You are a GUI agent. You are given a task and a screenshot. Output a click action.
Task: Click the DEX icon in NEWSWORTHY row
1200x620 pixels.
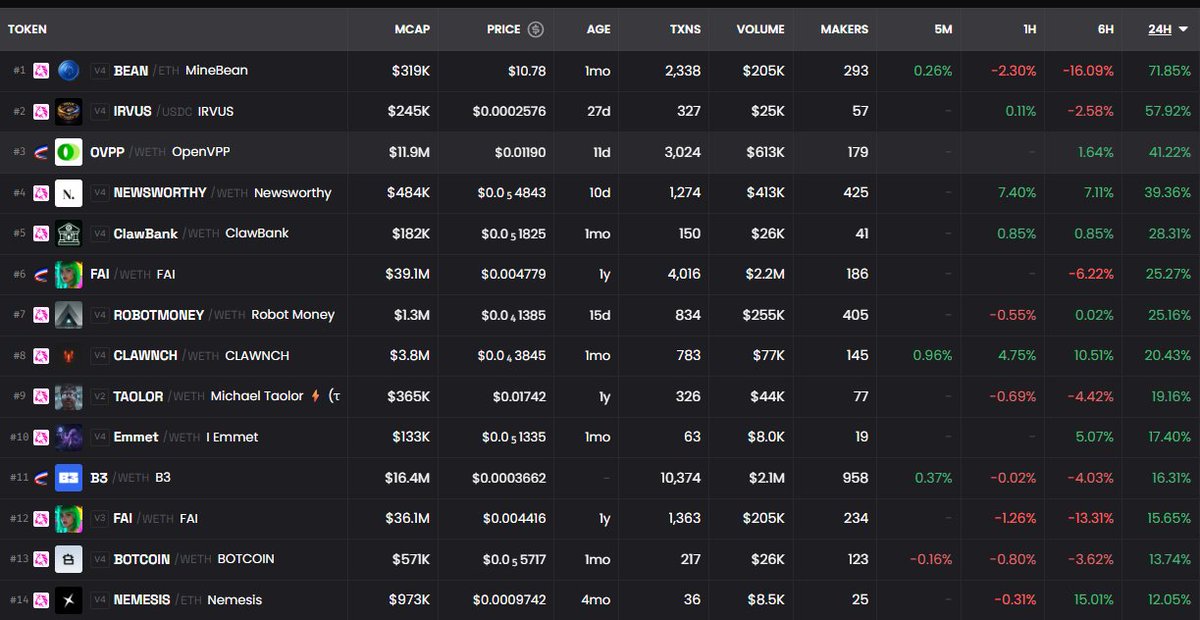click(x=41, y=193)
